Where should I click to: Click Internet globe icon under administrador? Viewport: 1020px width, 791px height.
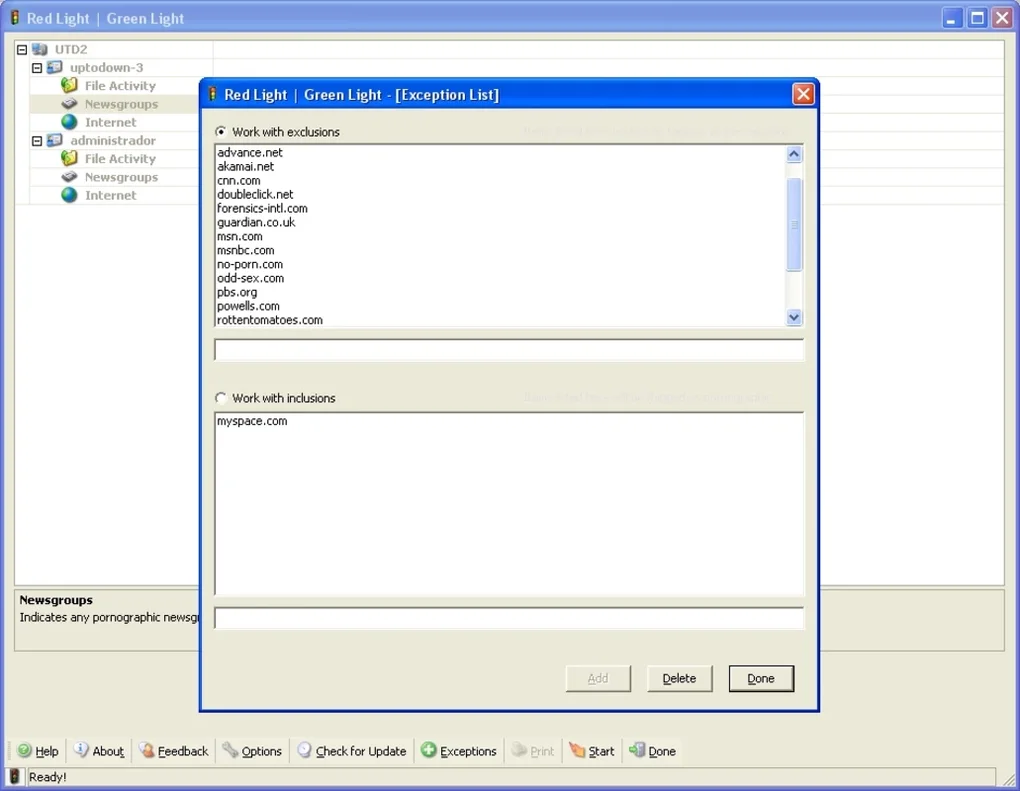(69, 195)
